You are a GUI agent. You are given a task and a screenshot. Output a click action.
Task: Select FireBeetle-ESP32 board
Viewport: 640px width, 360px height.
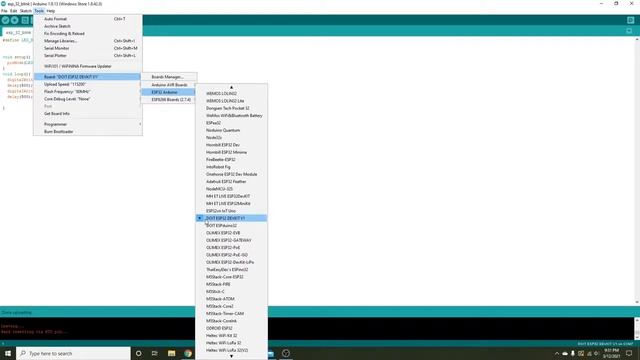231,160
